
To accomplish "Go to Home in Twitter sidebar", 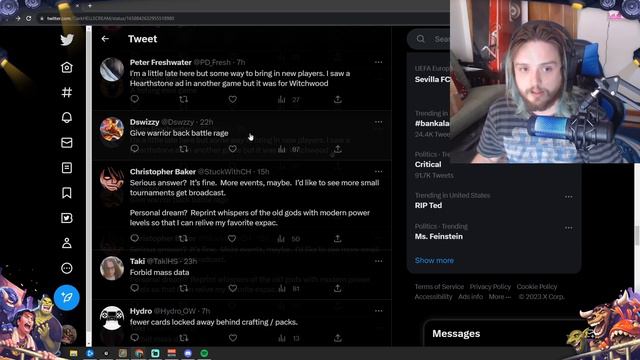I will click(67, 67).
